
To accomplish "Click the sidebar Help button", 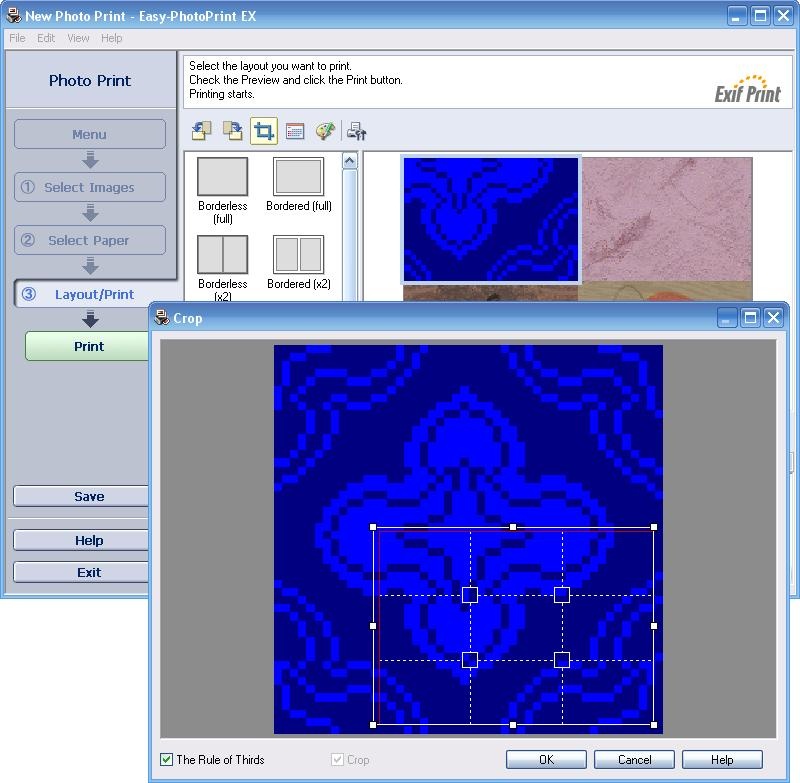I will [x=82, y=540].
